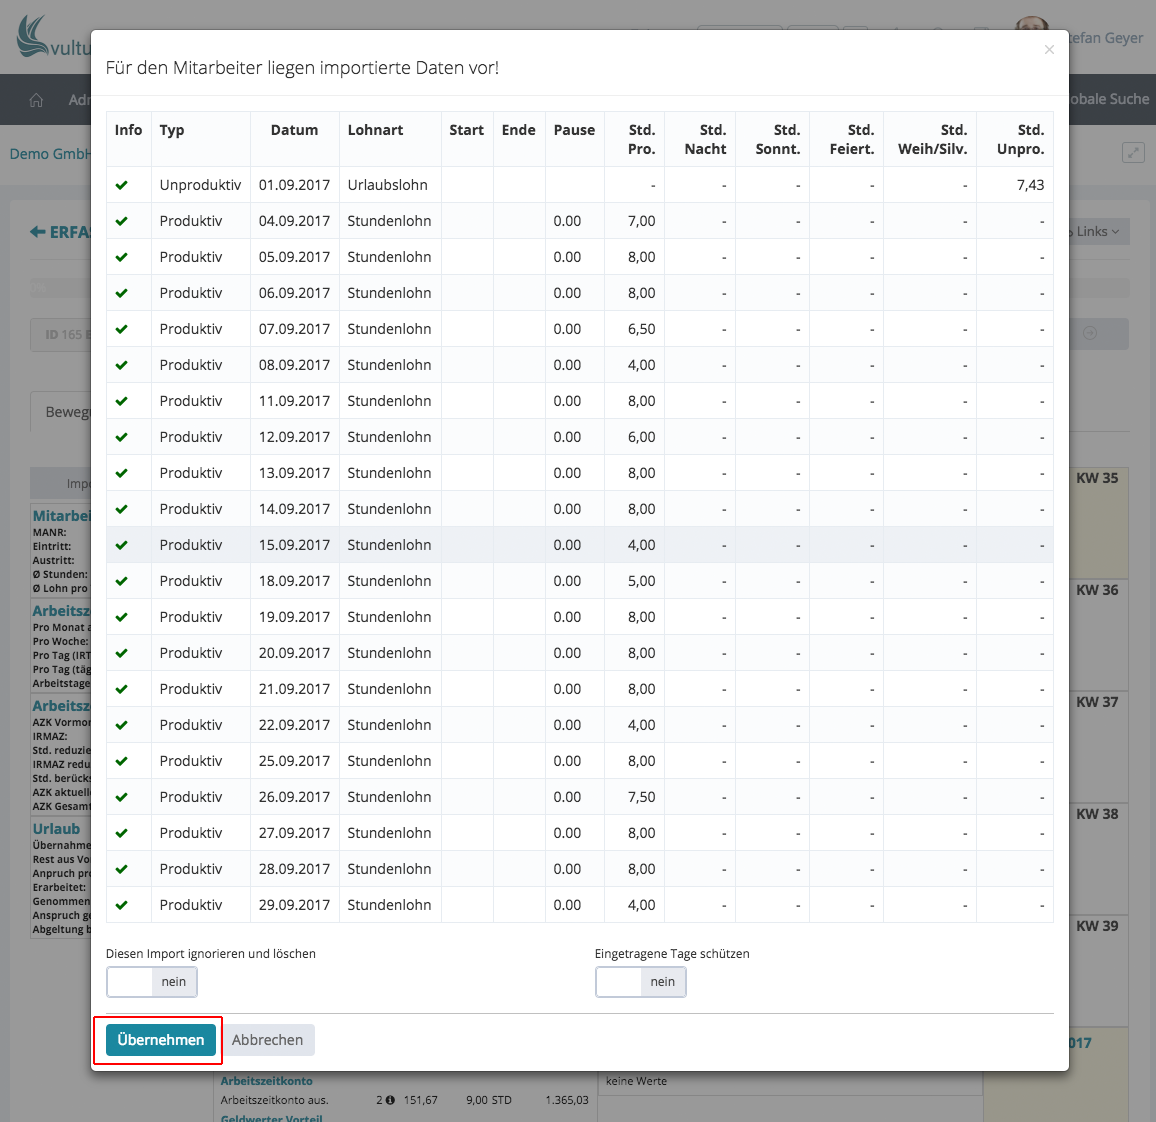Click the Std. Unpro. column header

click(1020, 139)
